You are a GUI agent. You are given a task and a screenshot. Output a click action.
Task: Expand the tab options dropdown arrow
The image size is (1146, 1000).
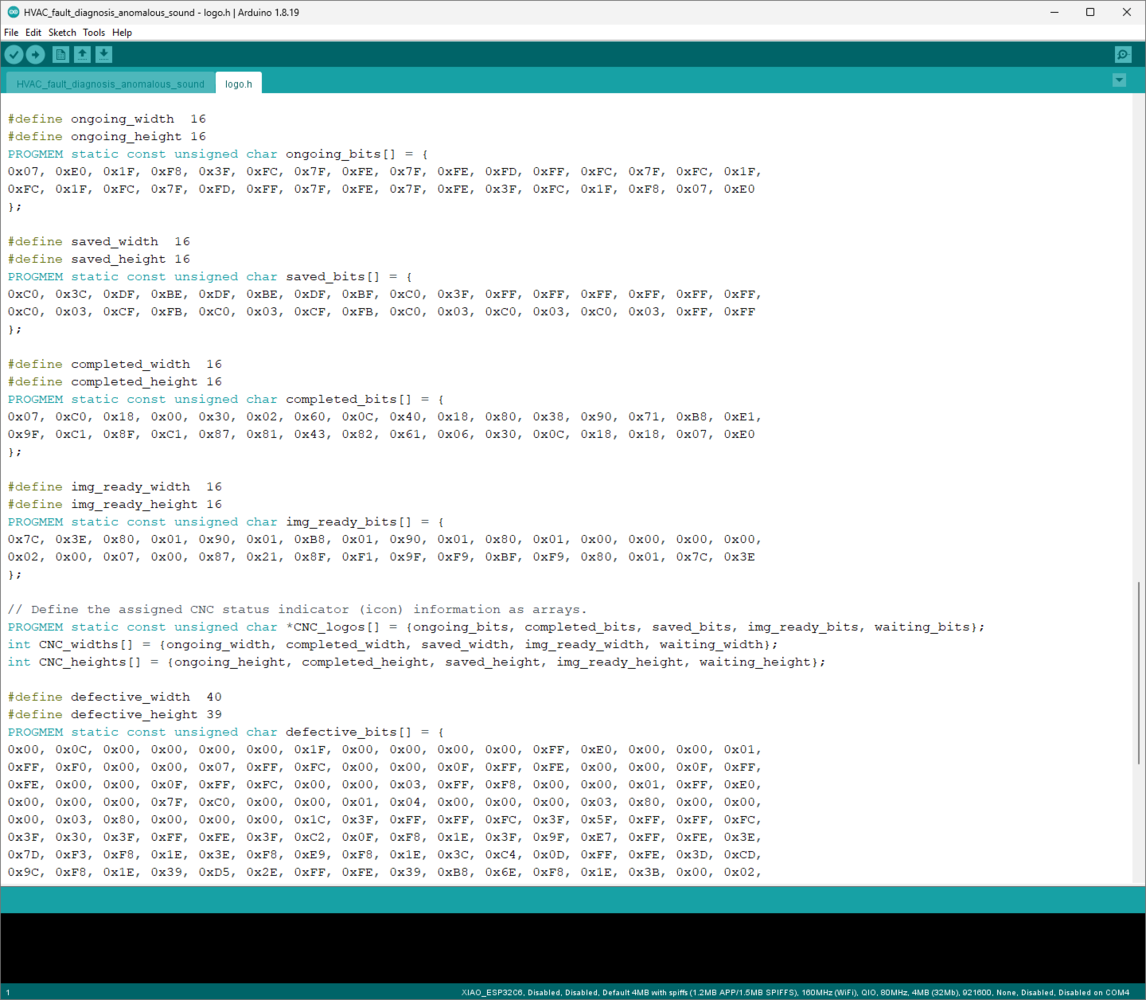click(x=1119, y=80)
